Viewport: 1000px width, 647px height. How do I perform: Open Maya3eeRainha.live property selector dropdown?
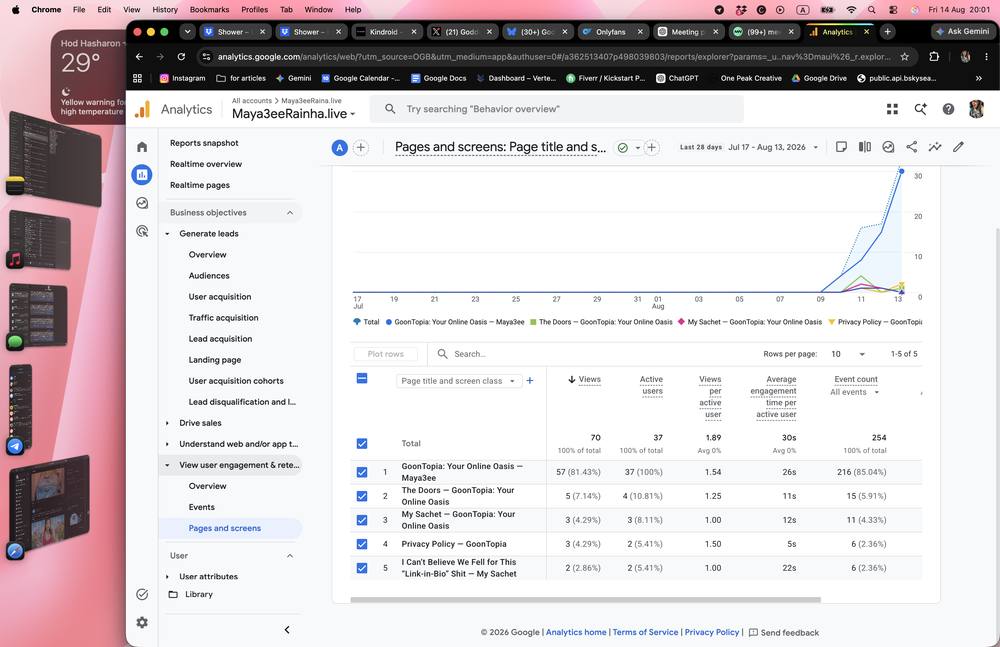(x=294, y=114)
